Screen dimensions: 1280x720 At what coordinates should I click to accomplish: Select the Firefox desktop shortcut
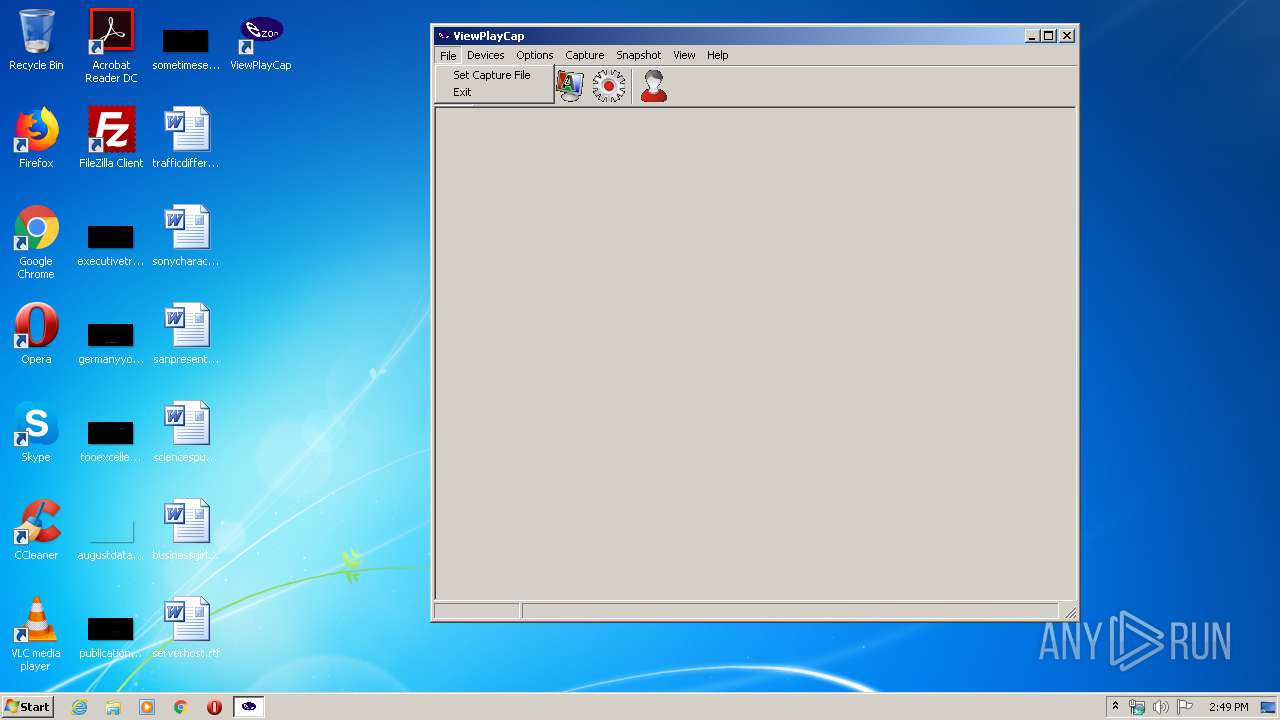point(36,138)
